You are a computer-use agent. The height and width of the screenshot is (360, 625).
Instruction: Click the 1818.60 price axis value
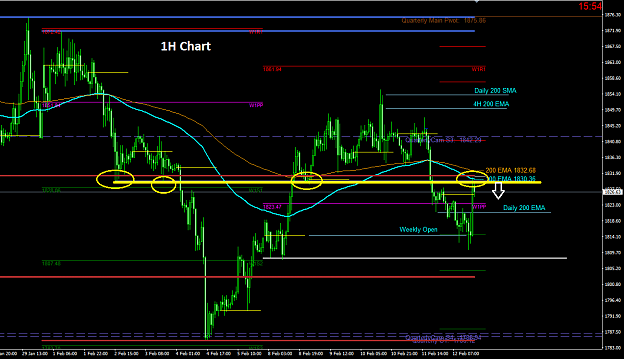[x=613, y=220]
